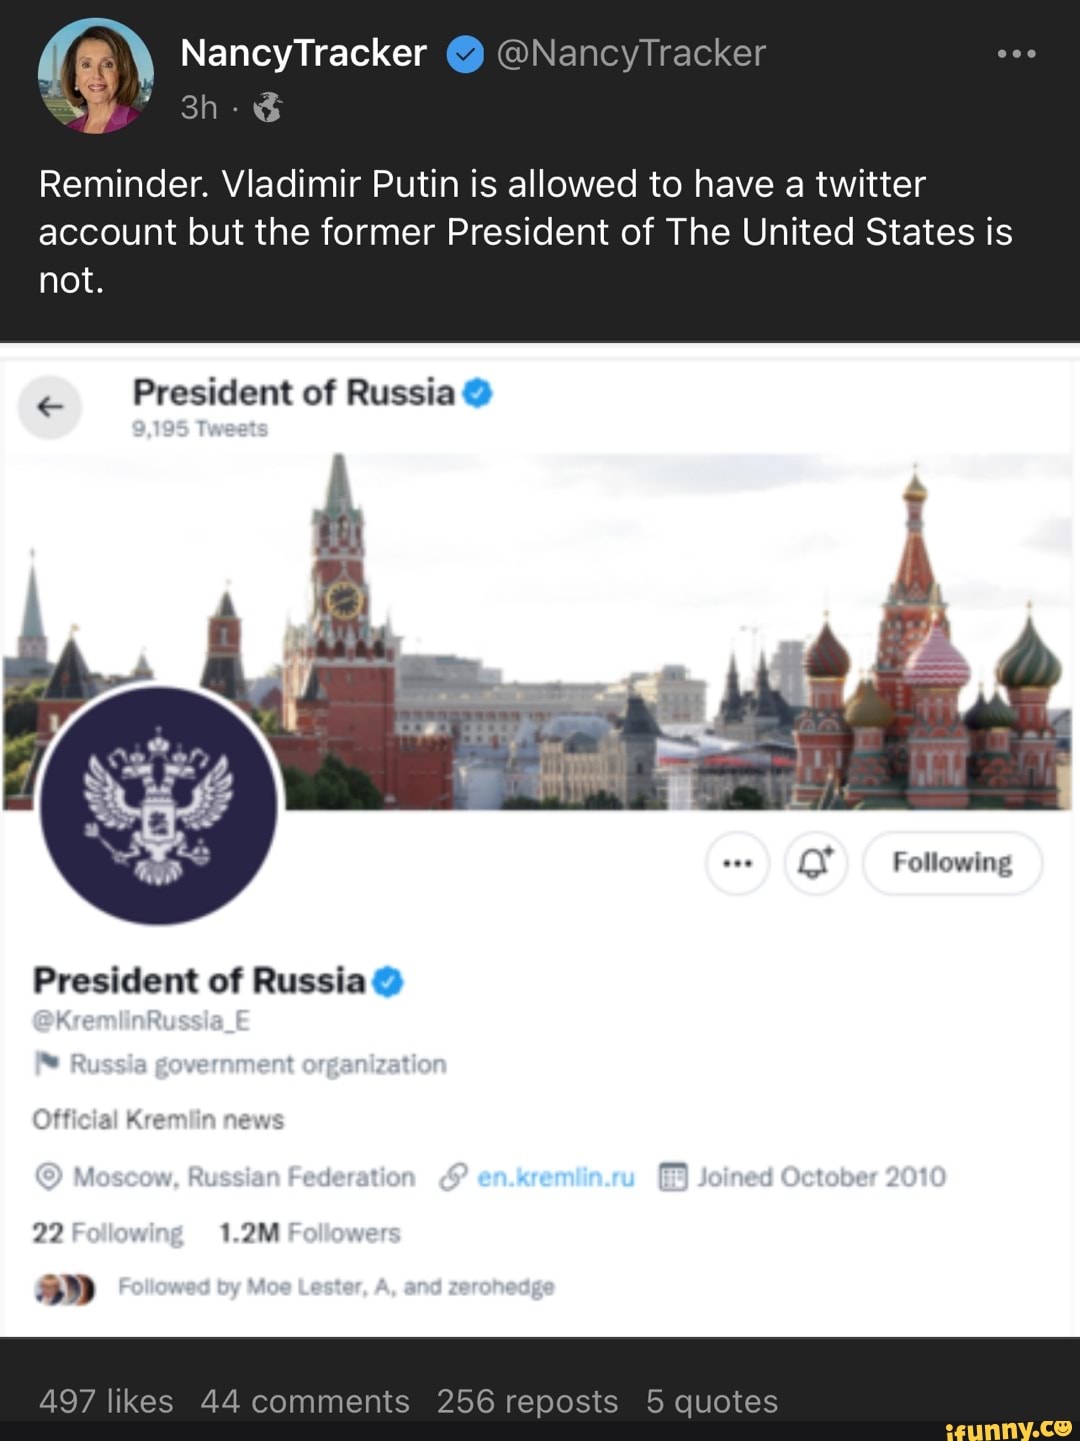The height and width of the screenshot is (1441, 1080).
Task: Click the back arrow on the profile
Action: pos(50,408)
